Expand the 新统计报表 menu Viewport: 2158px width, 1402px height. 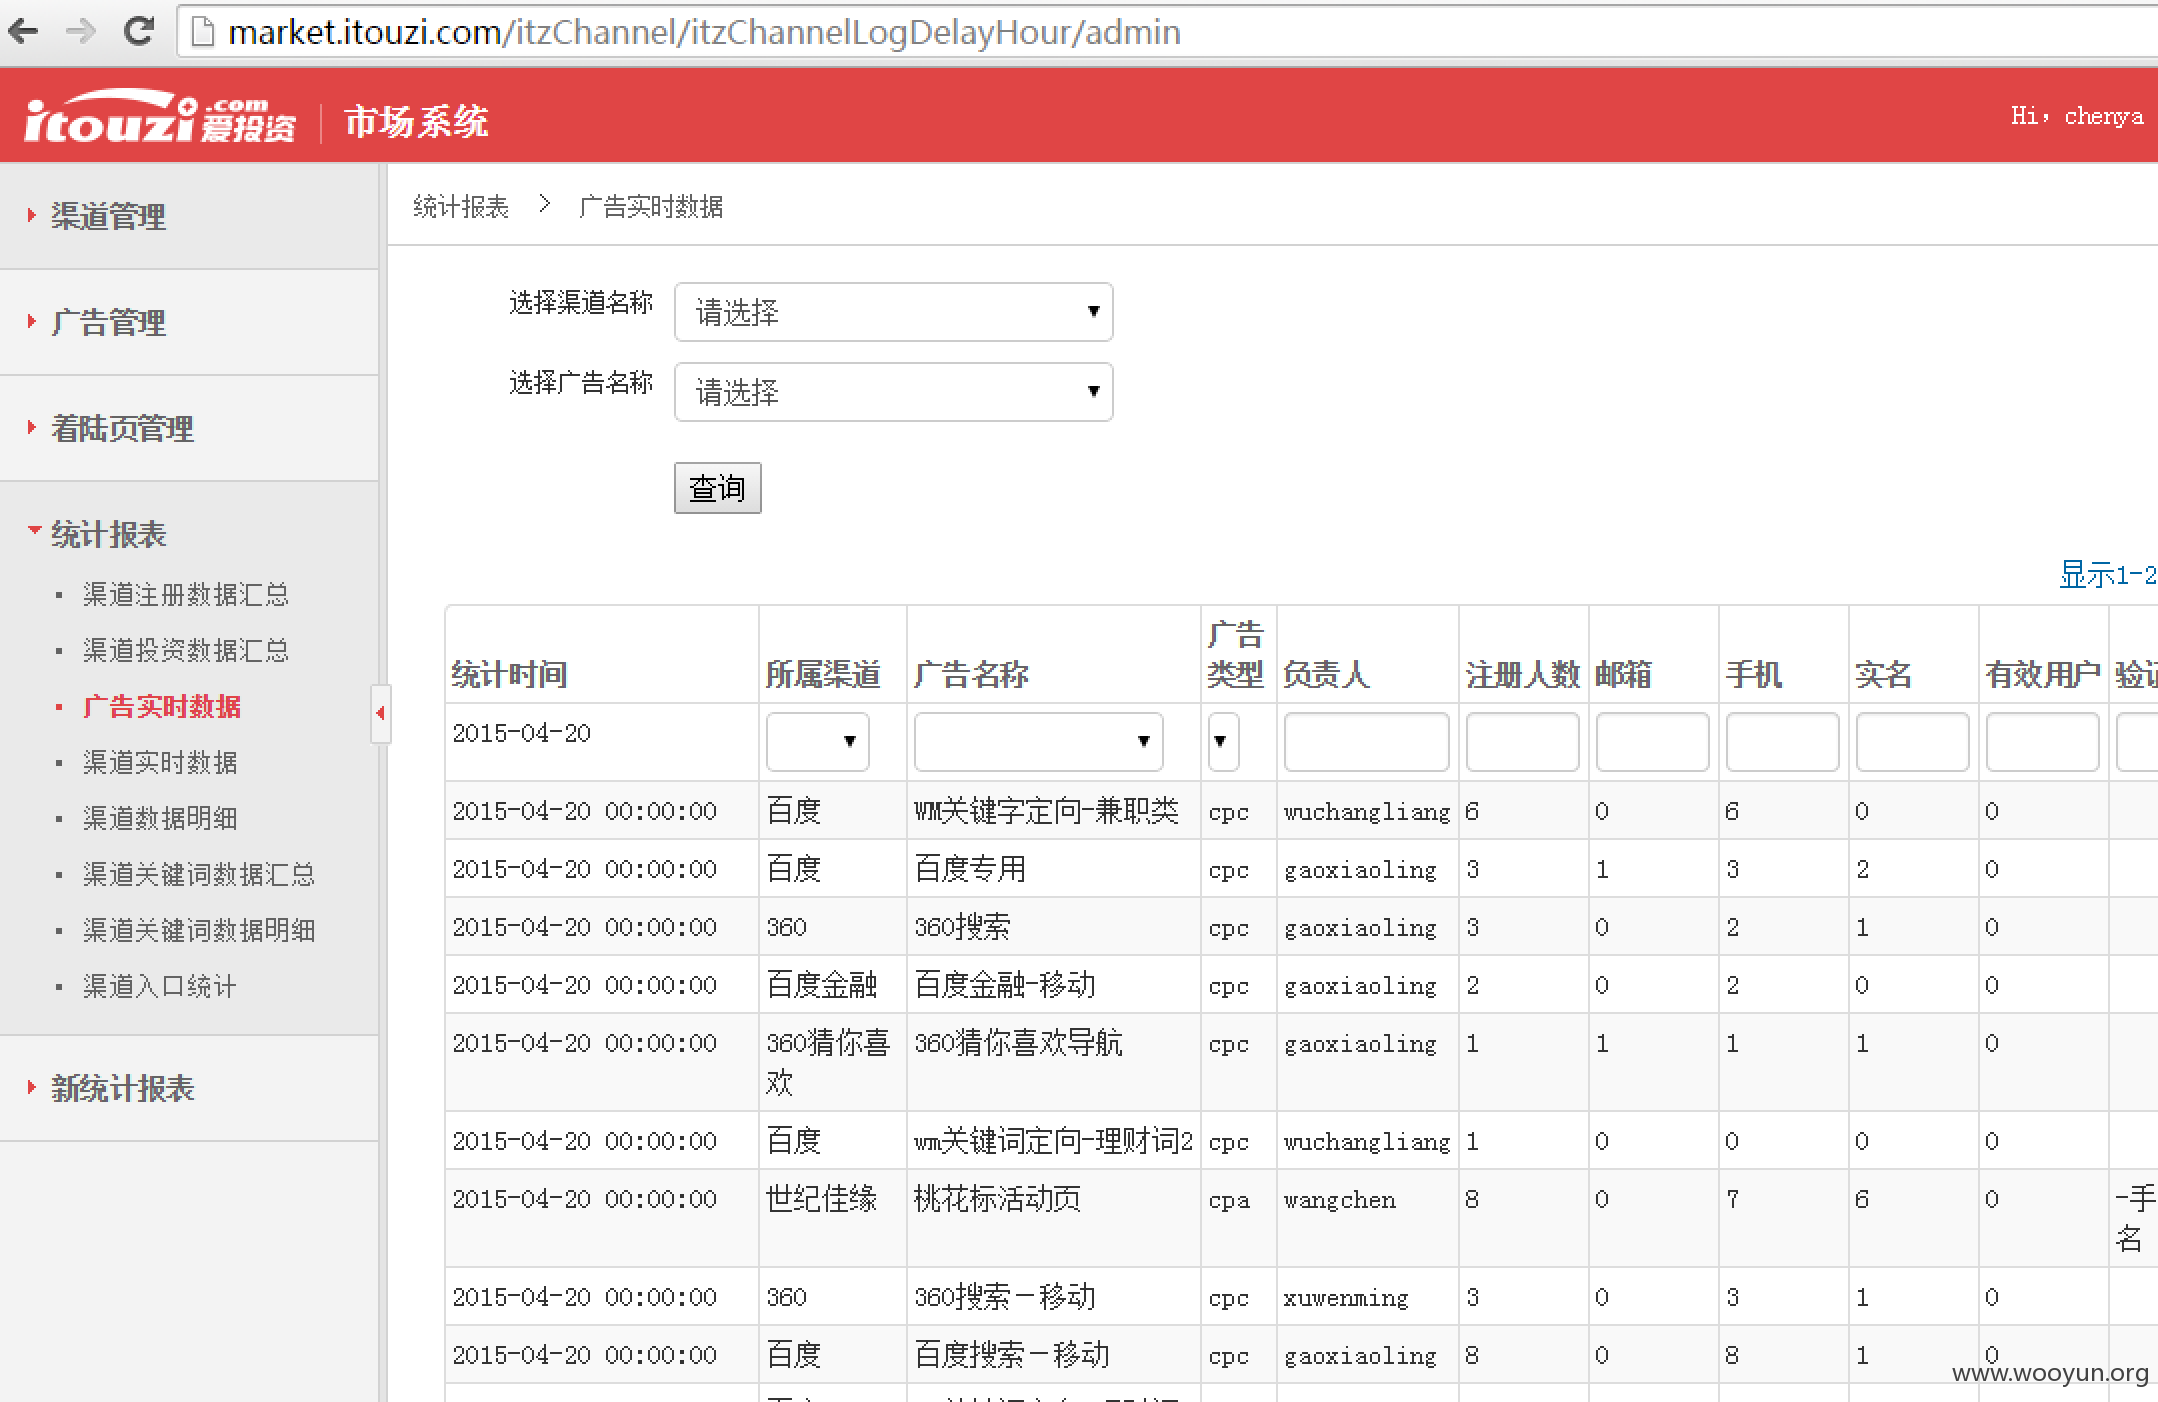(x=122, y=1088)
